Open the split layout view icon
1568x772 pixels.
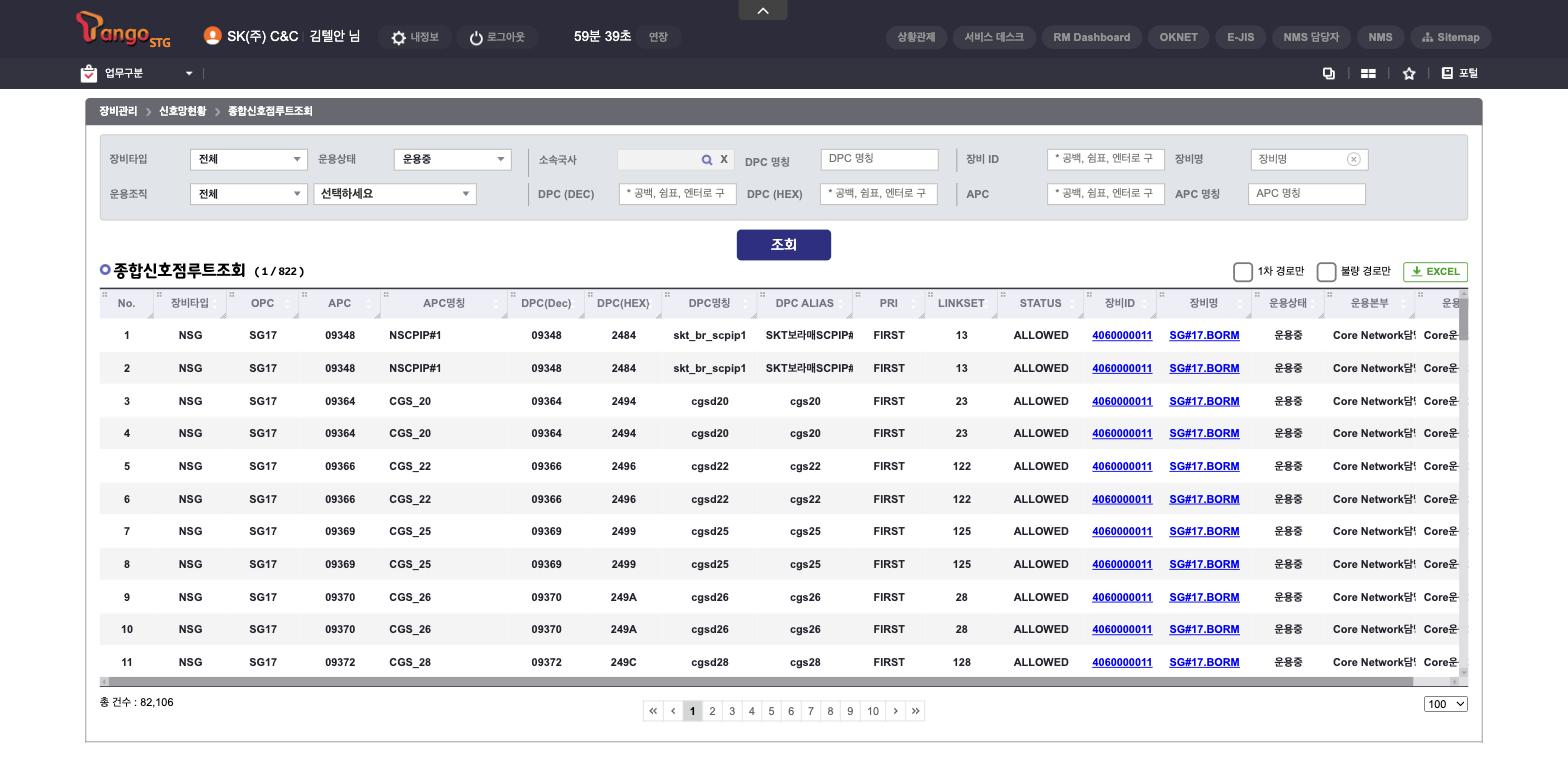coord(1368,73)
